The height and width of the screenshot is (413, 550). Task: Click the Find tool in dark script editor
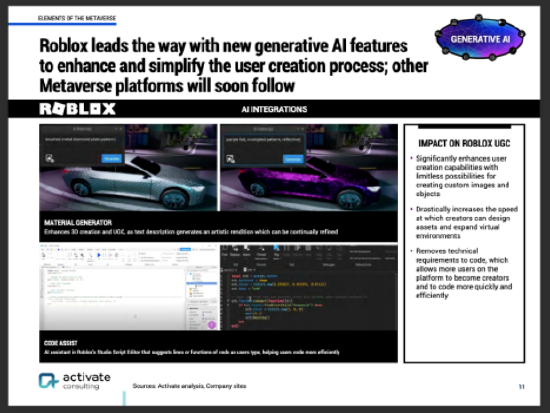click(225, 251)
